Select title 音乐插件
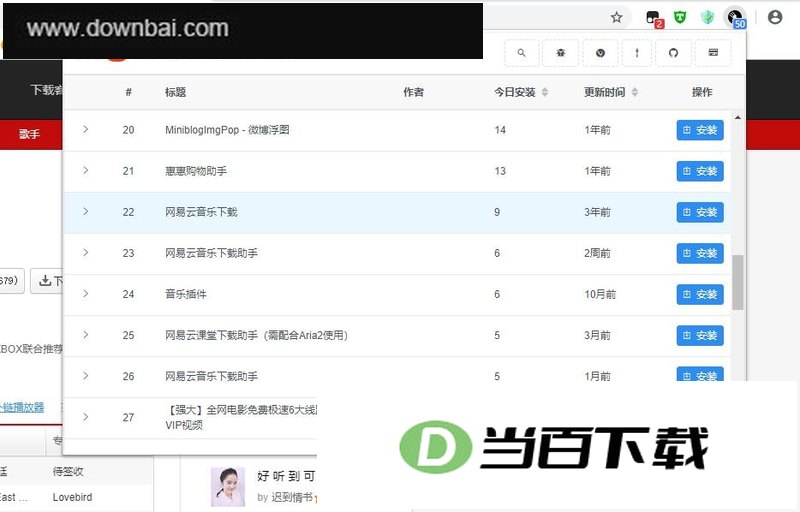Viewport: 800px width, 512px height. (186, 294)
